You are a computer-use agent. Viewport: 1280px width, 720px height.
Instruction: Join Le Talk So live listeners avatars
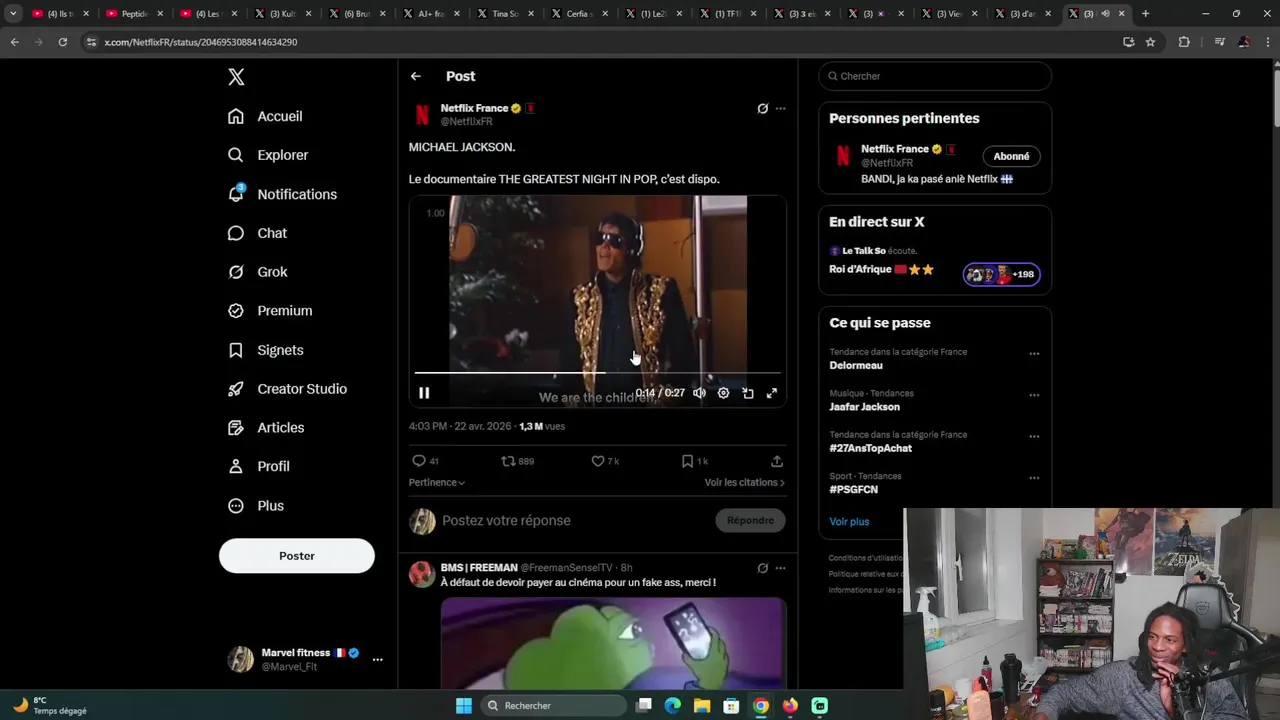(1001, 274)
